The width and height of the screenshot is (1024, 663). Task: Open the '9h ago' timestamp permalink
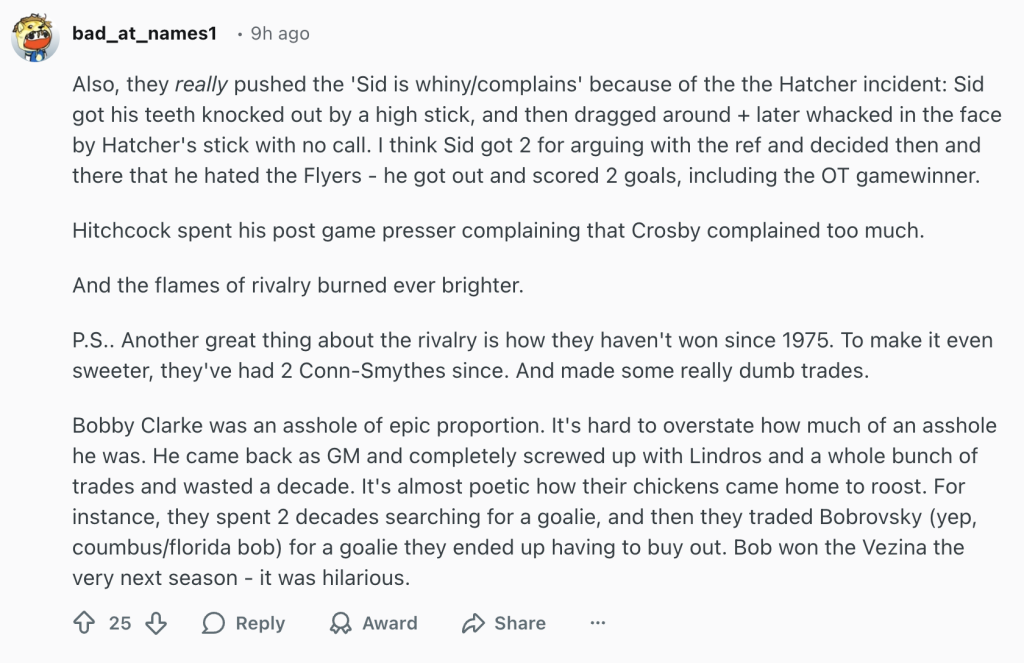tap(279, 34)
